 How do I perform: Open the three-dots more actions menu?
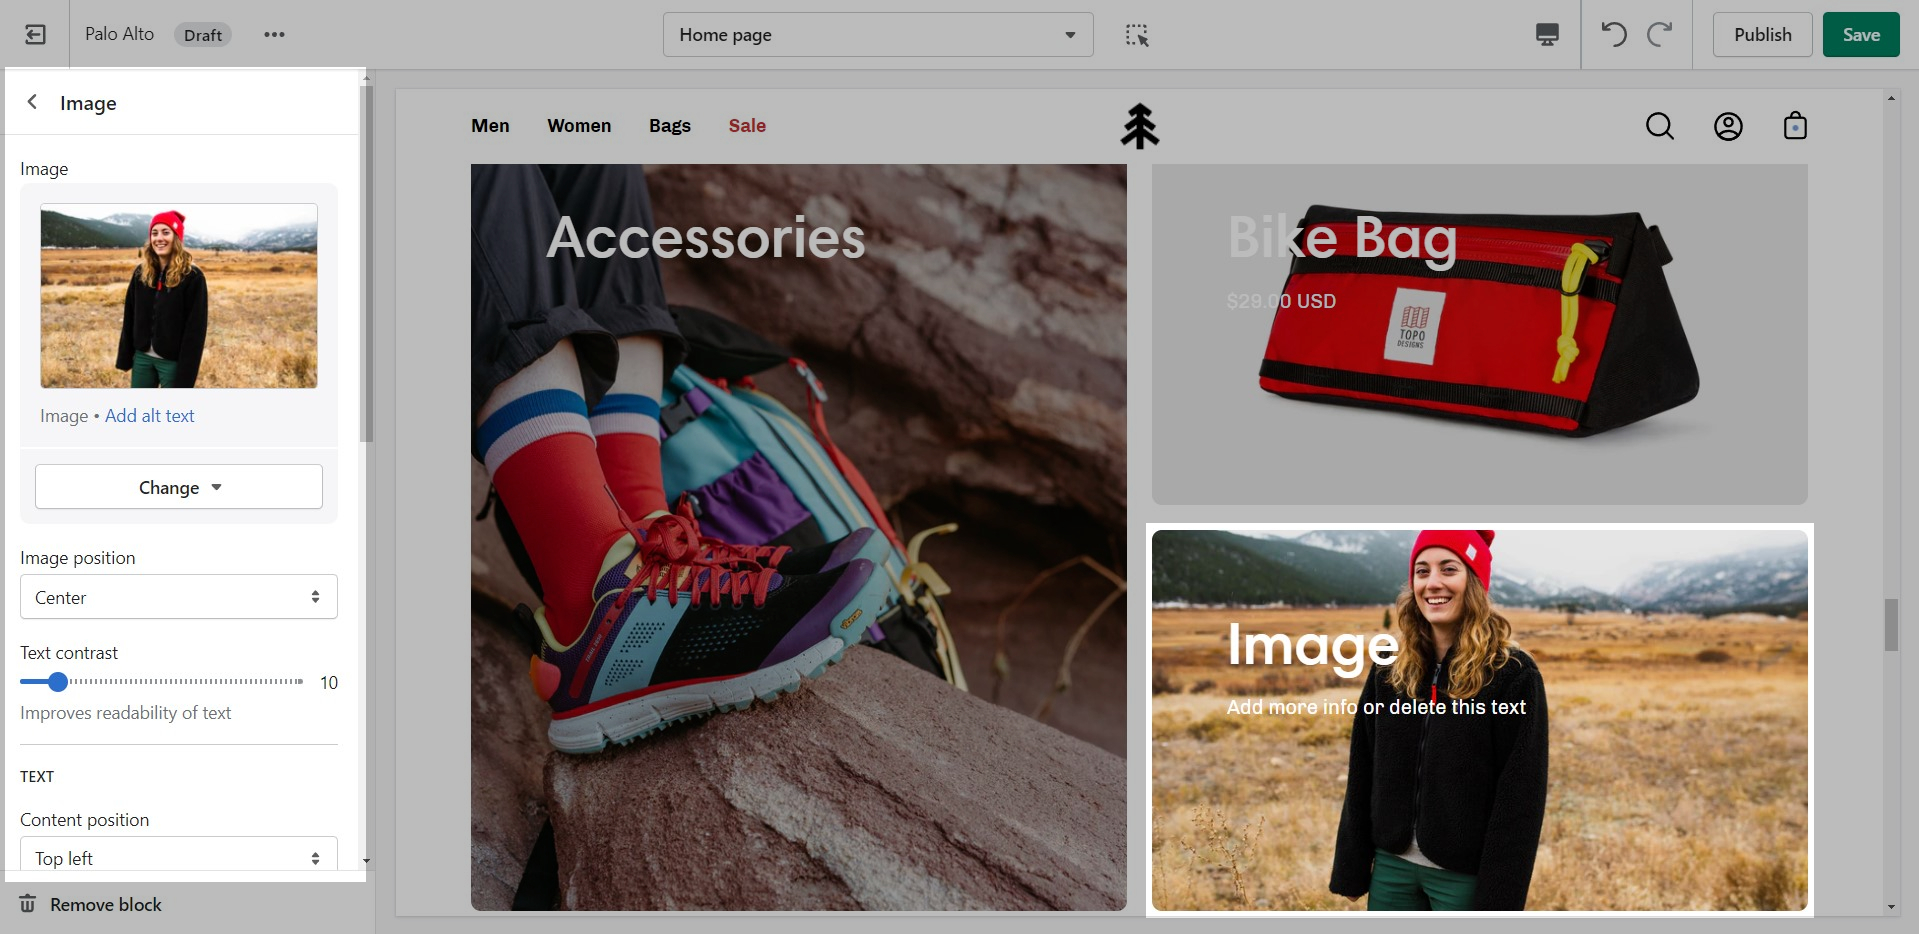(274, 35)
